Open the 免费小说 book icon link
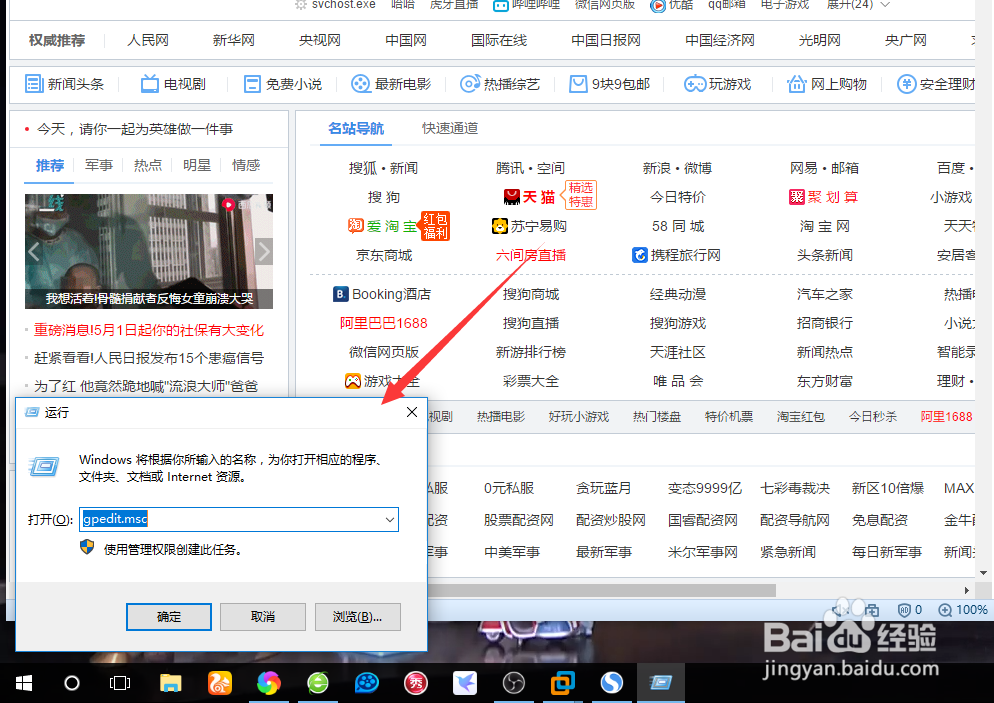 tap(283, 84)
